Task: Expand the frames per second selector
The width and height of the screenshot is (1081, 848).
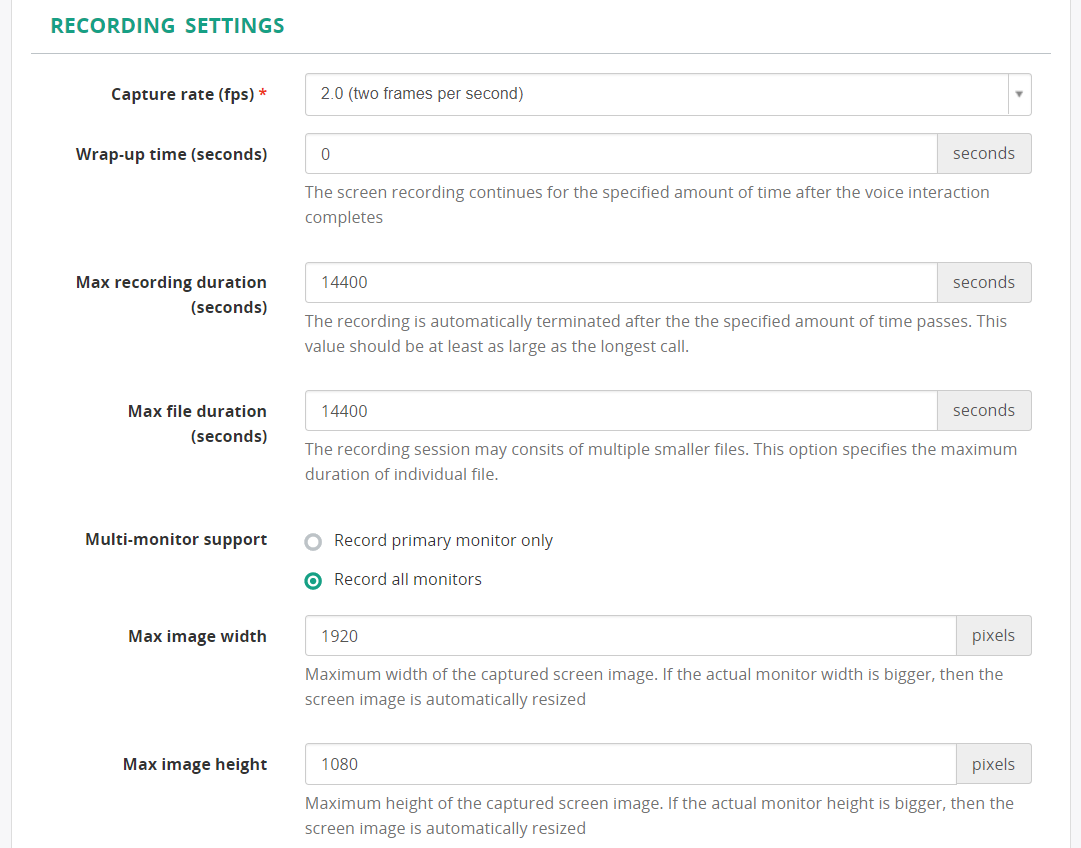Action: pos(1018,94)
